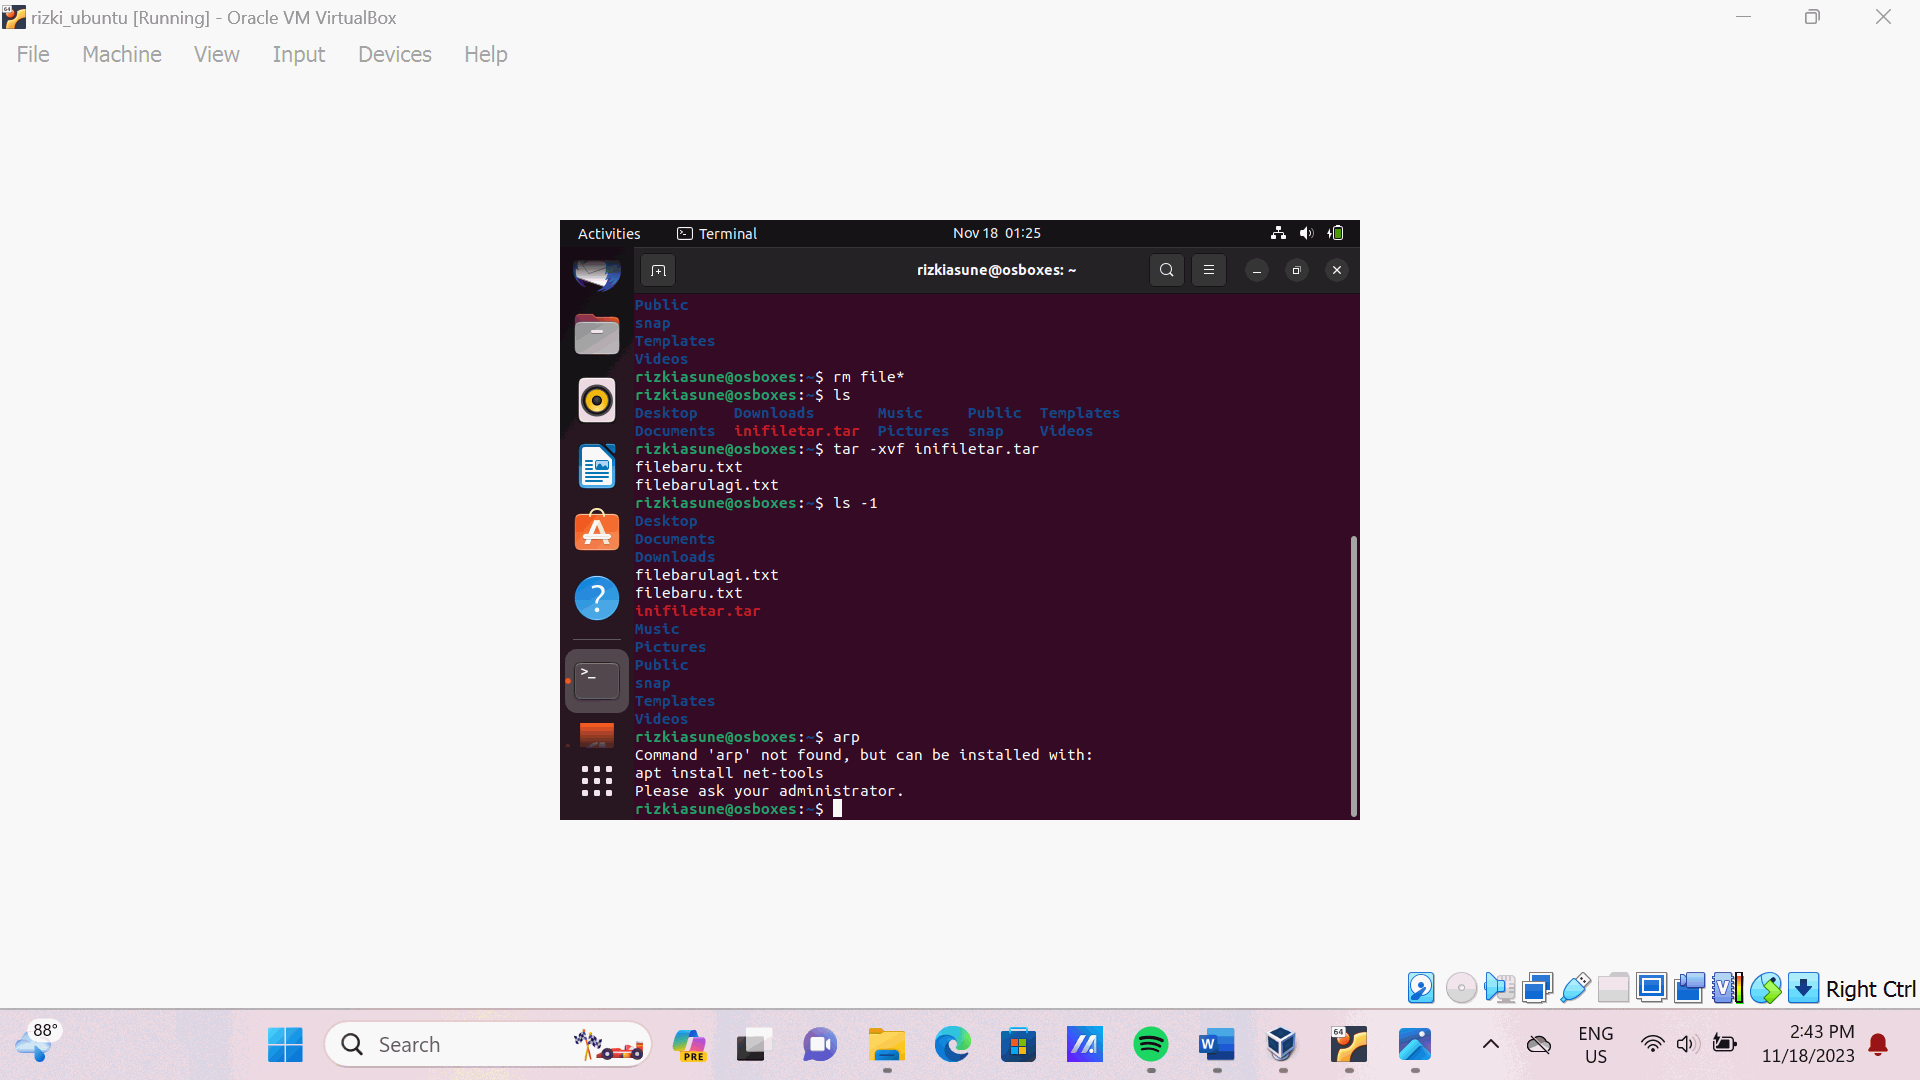Show Applications grid in the dock

(x=597, y=781)
